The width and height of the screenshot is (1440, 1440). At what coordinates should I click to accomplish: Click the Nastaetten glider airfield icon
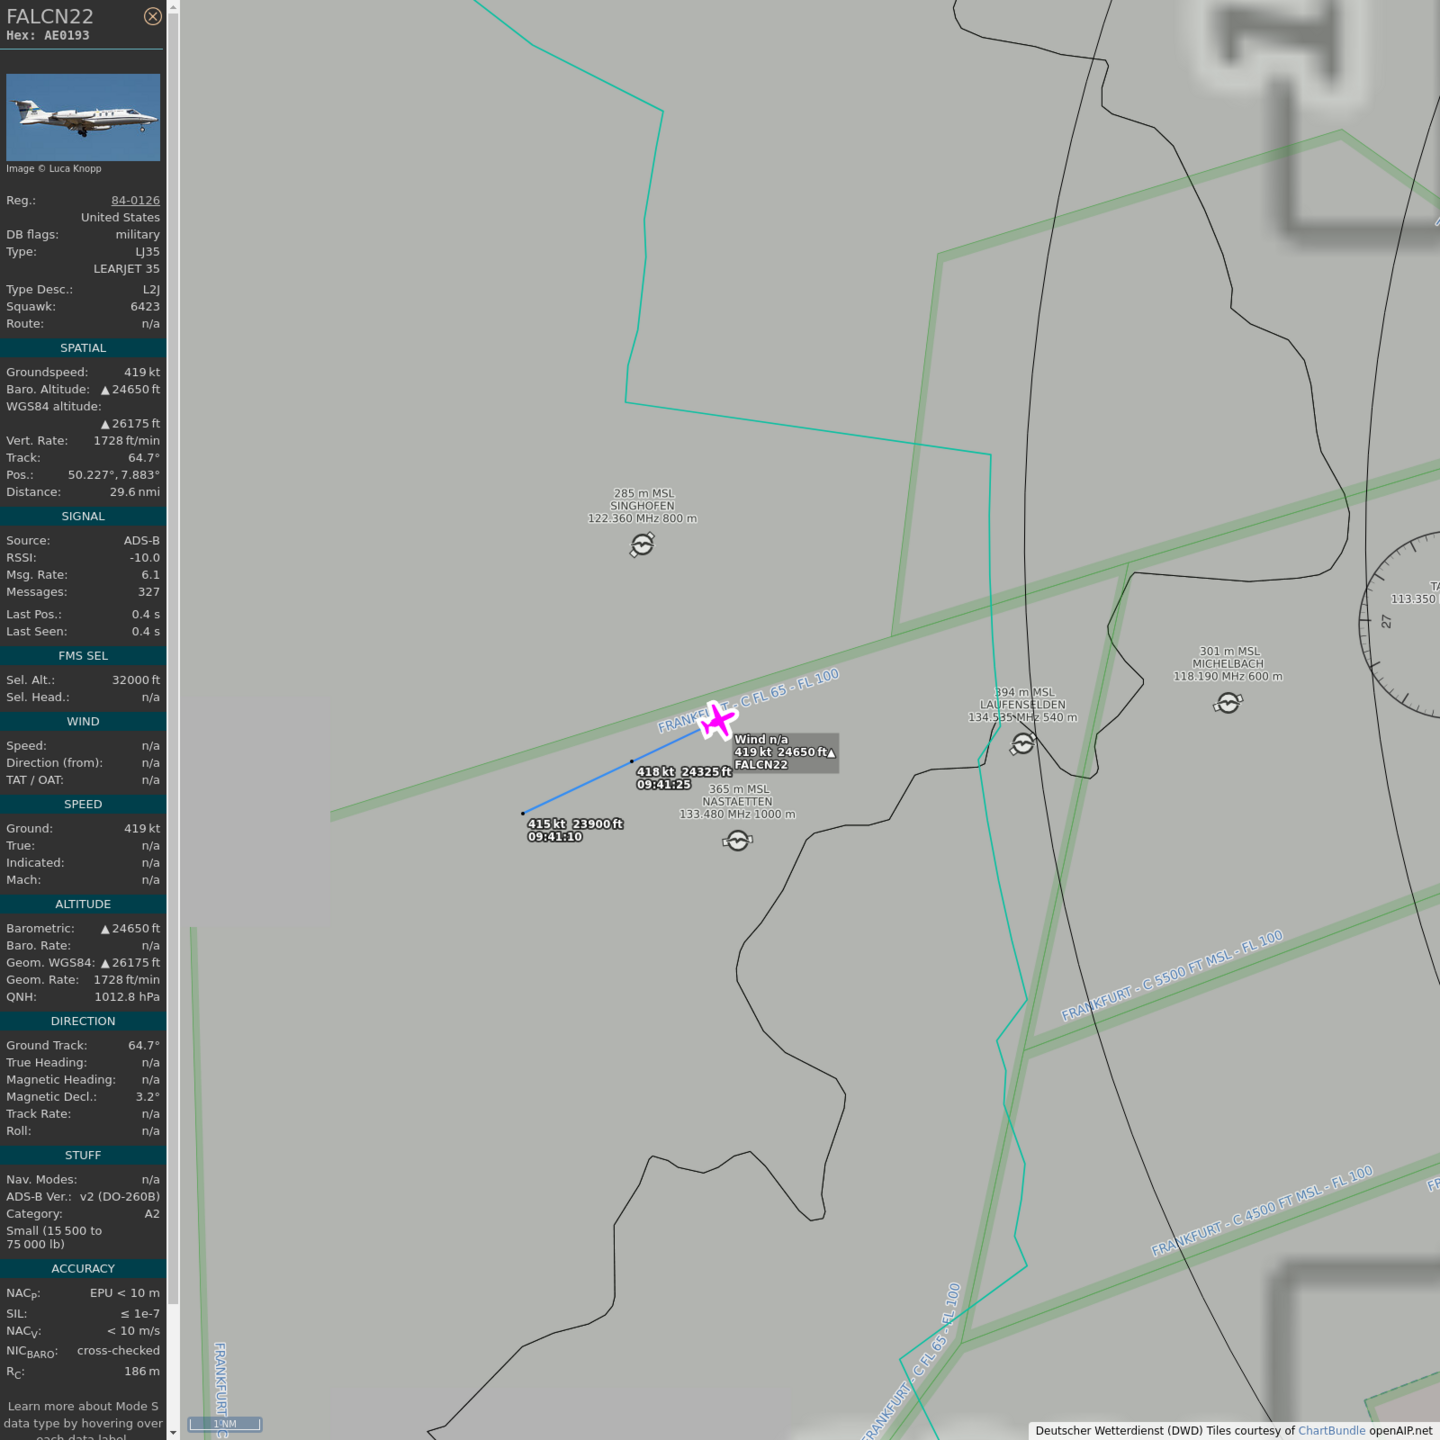click(x=737, y=841)
